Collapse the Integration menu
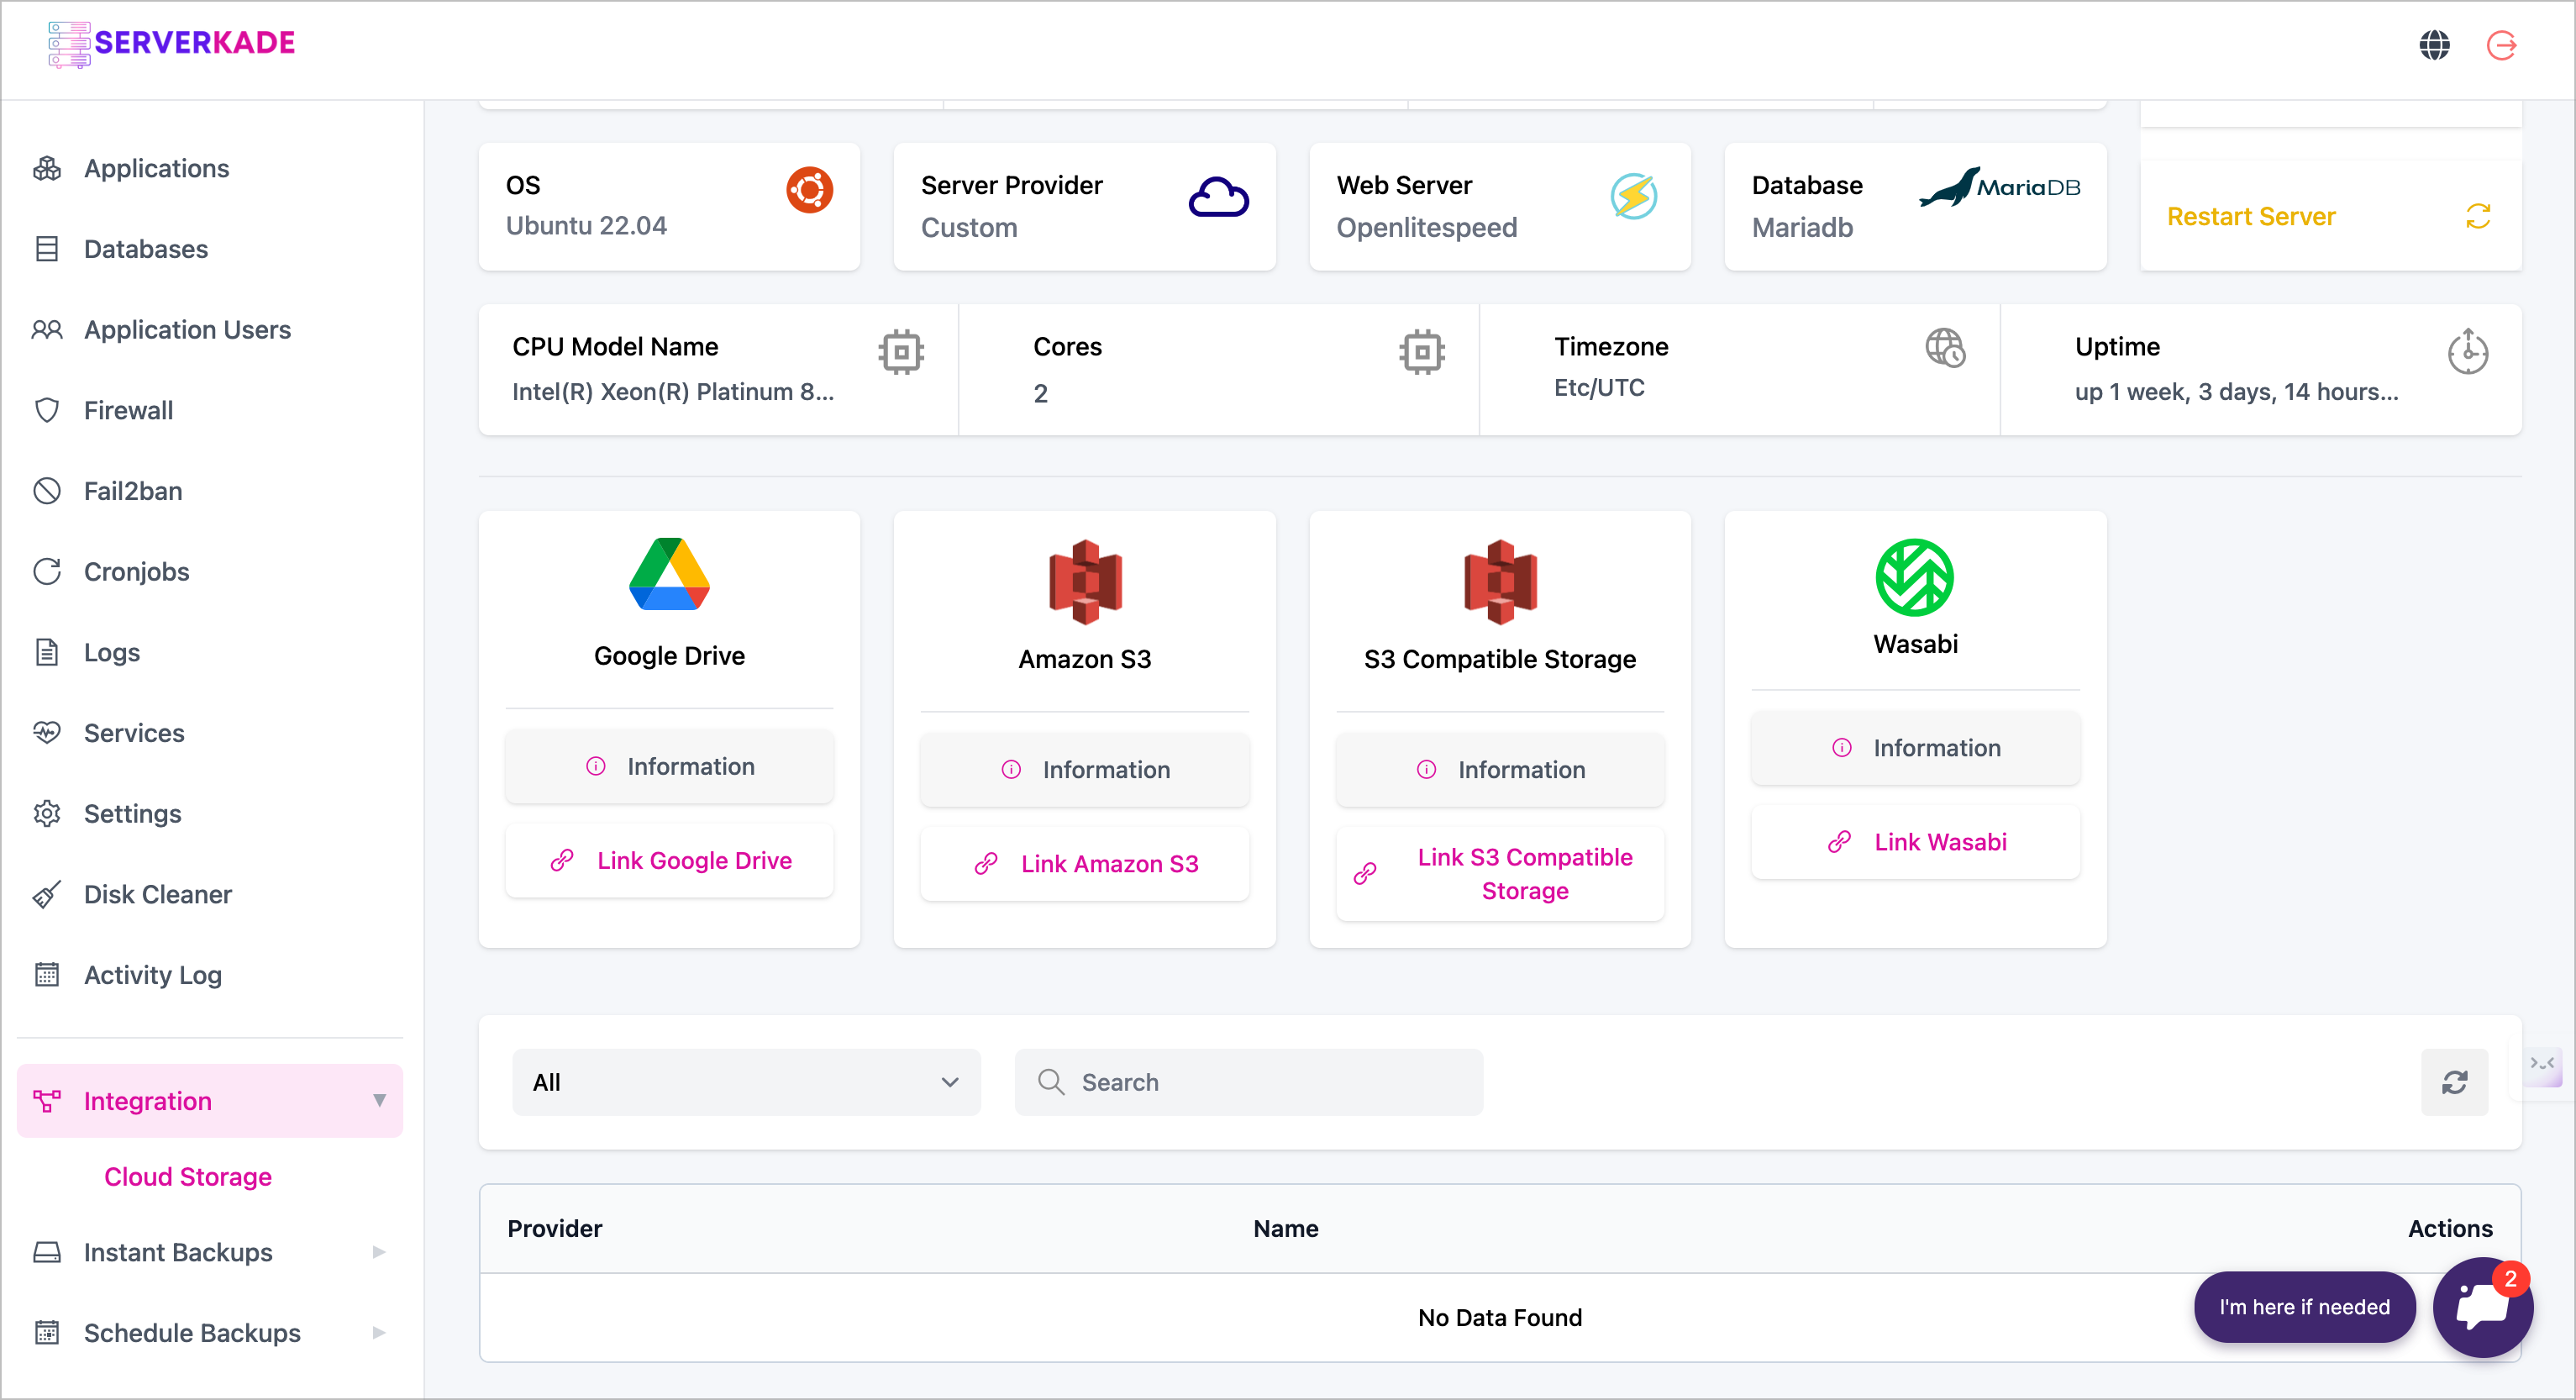2576x1400 pixels. (210, 1100)
